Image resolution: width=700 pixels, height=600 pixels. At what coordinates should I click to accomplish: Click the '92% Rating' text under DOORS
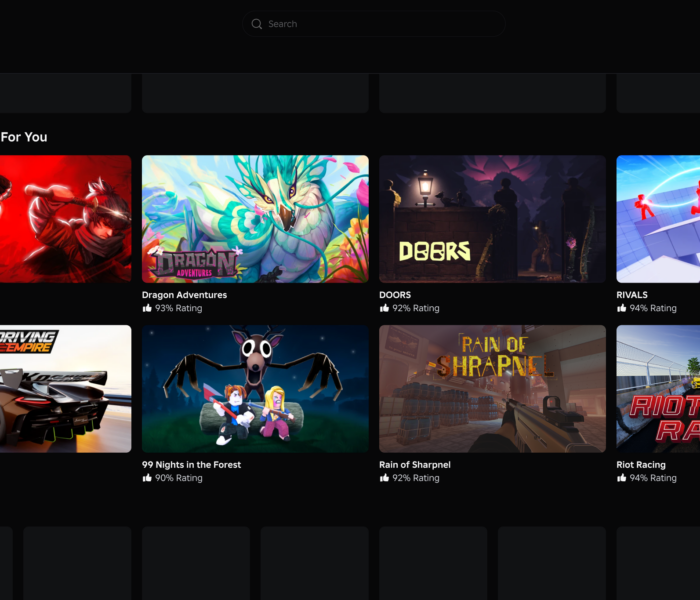click(416, 308)
